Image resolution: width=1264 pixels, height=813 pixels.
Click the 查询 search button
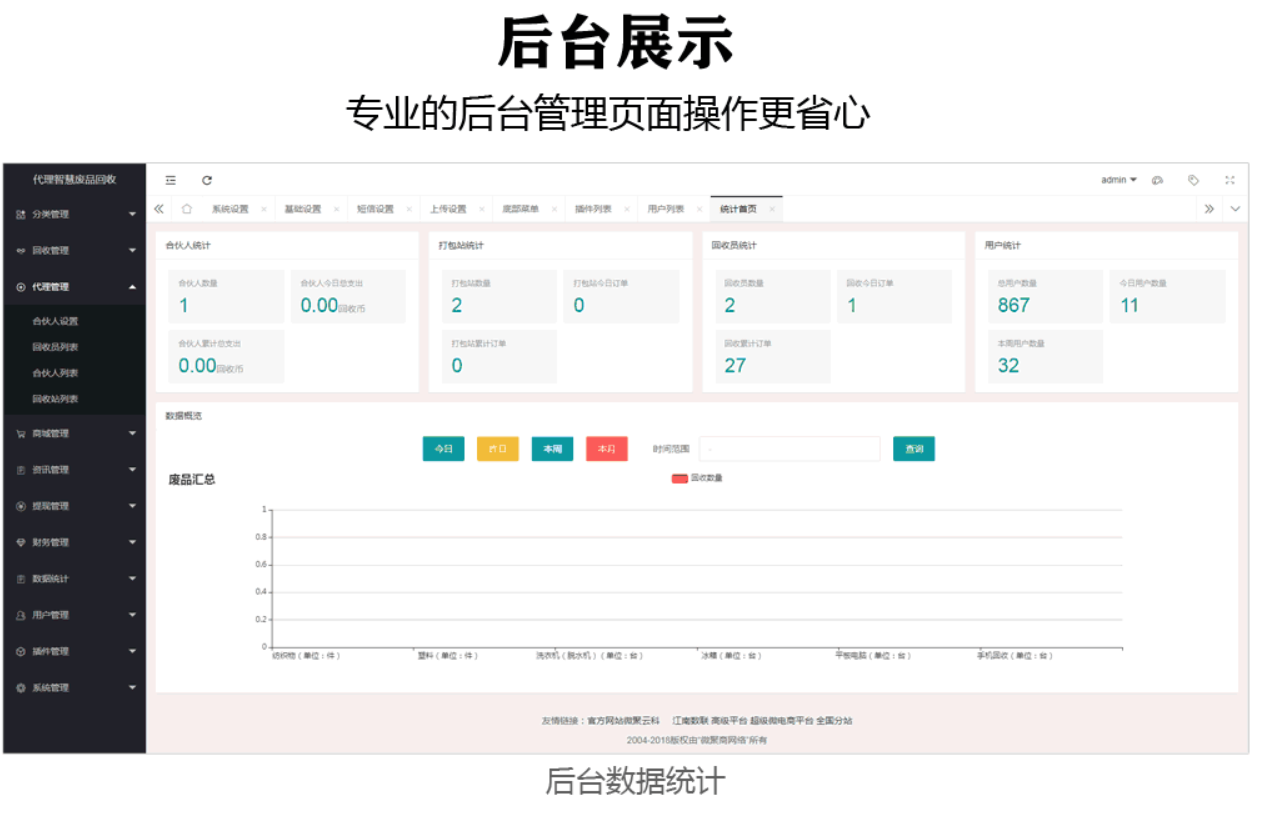click(913, 449)
